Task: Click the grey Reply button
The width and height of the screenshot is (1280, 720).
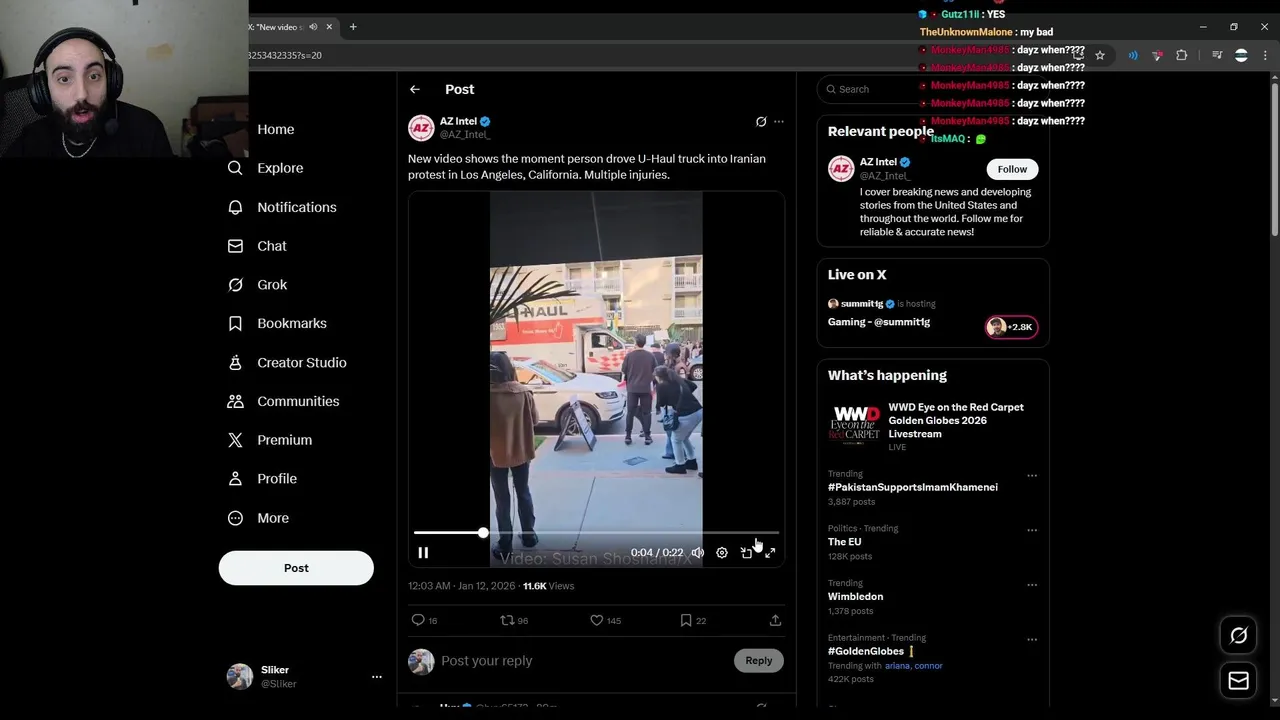Action: pos(759,660)
